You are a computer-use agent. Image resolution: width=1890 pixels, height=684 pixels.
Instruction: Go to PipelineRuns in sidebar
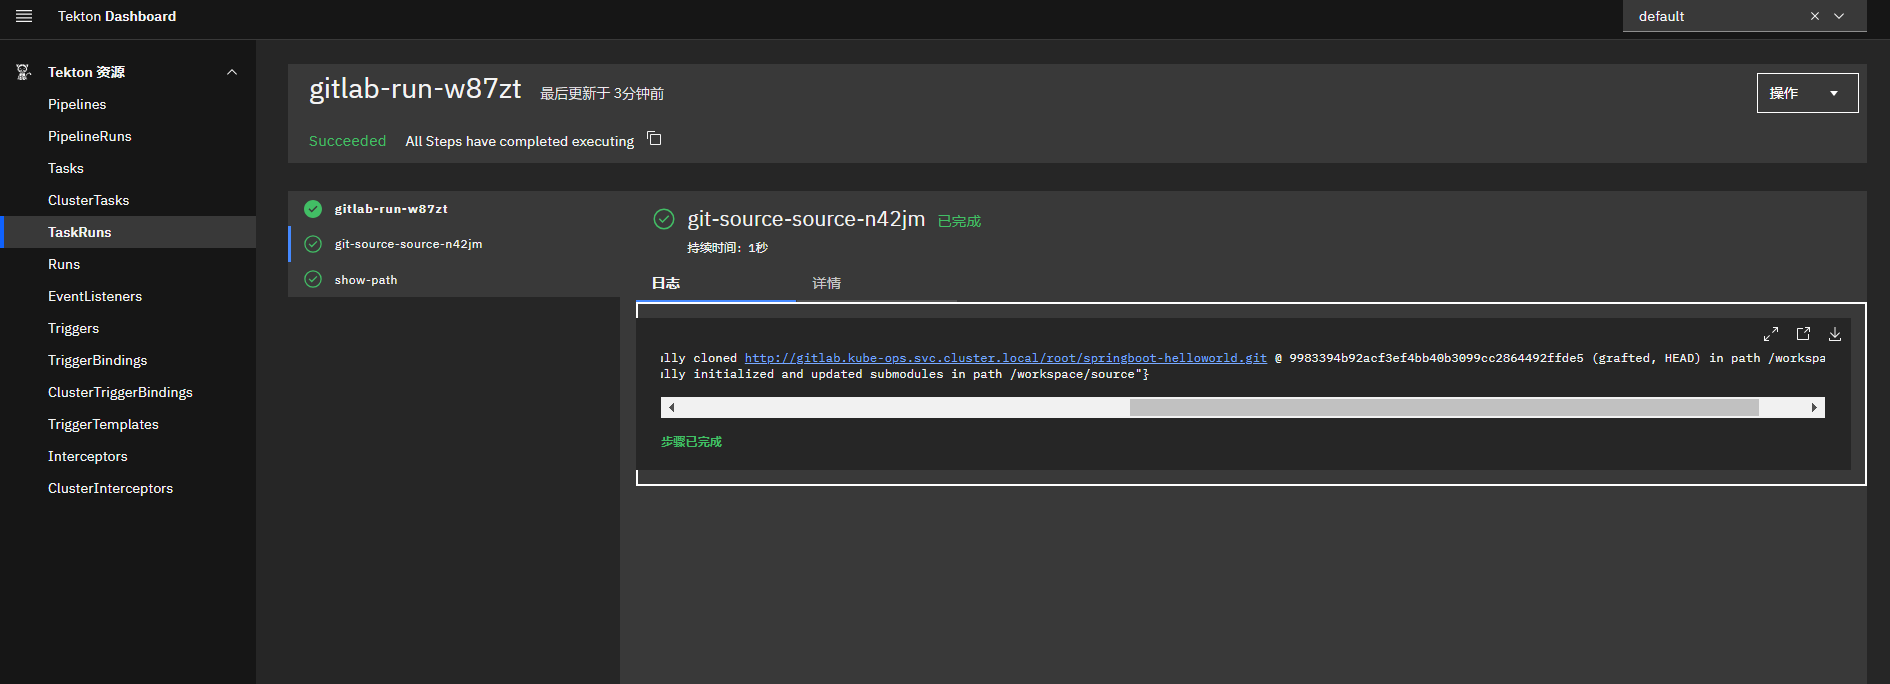click(90, 136)
